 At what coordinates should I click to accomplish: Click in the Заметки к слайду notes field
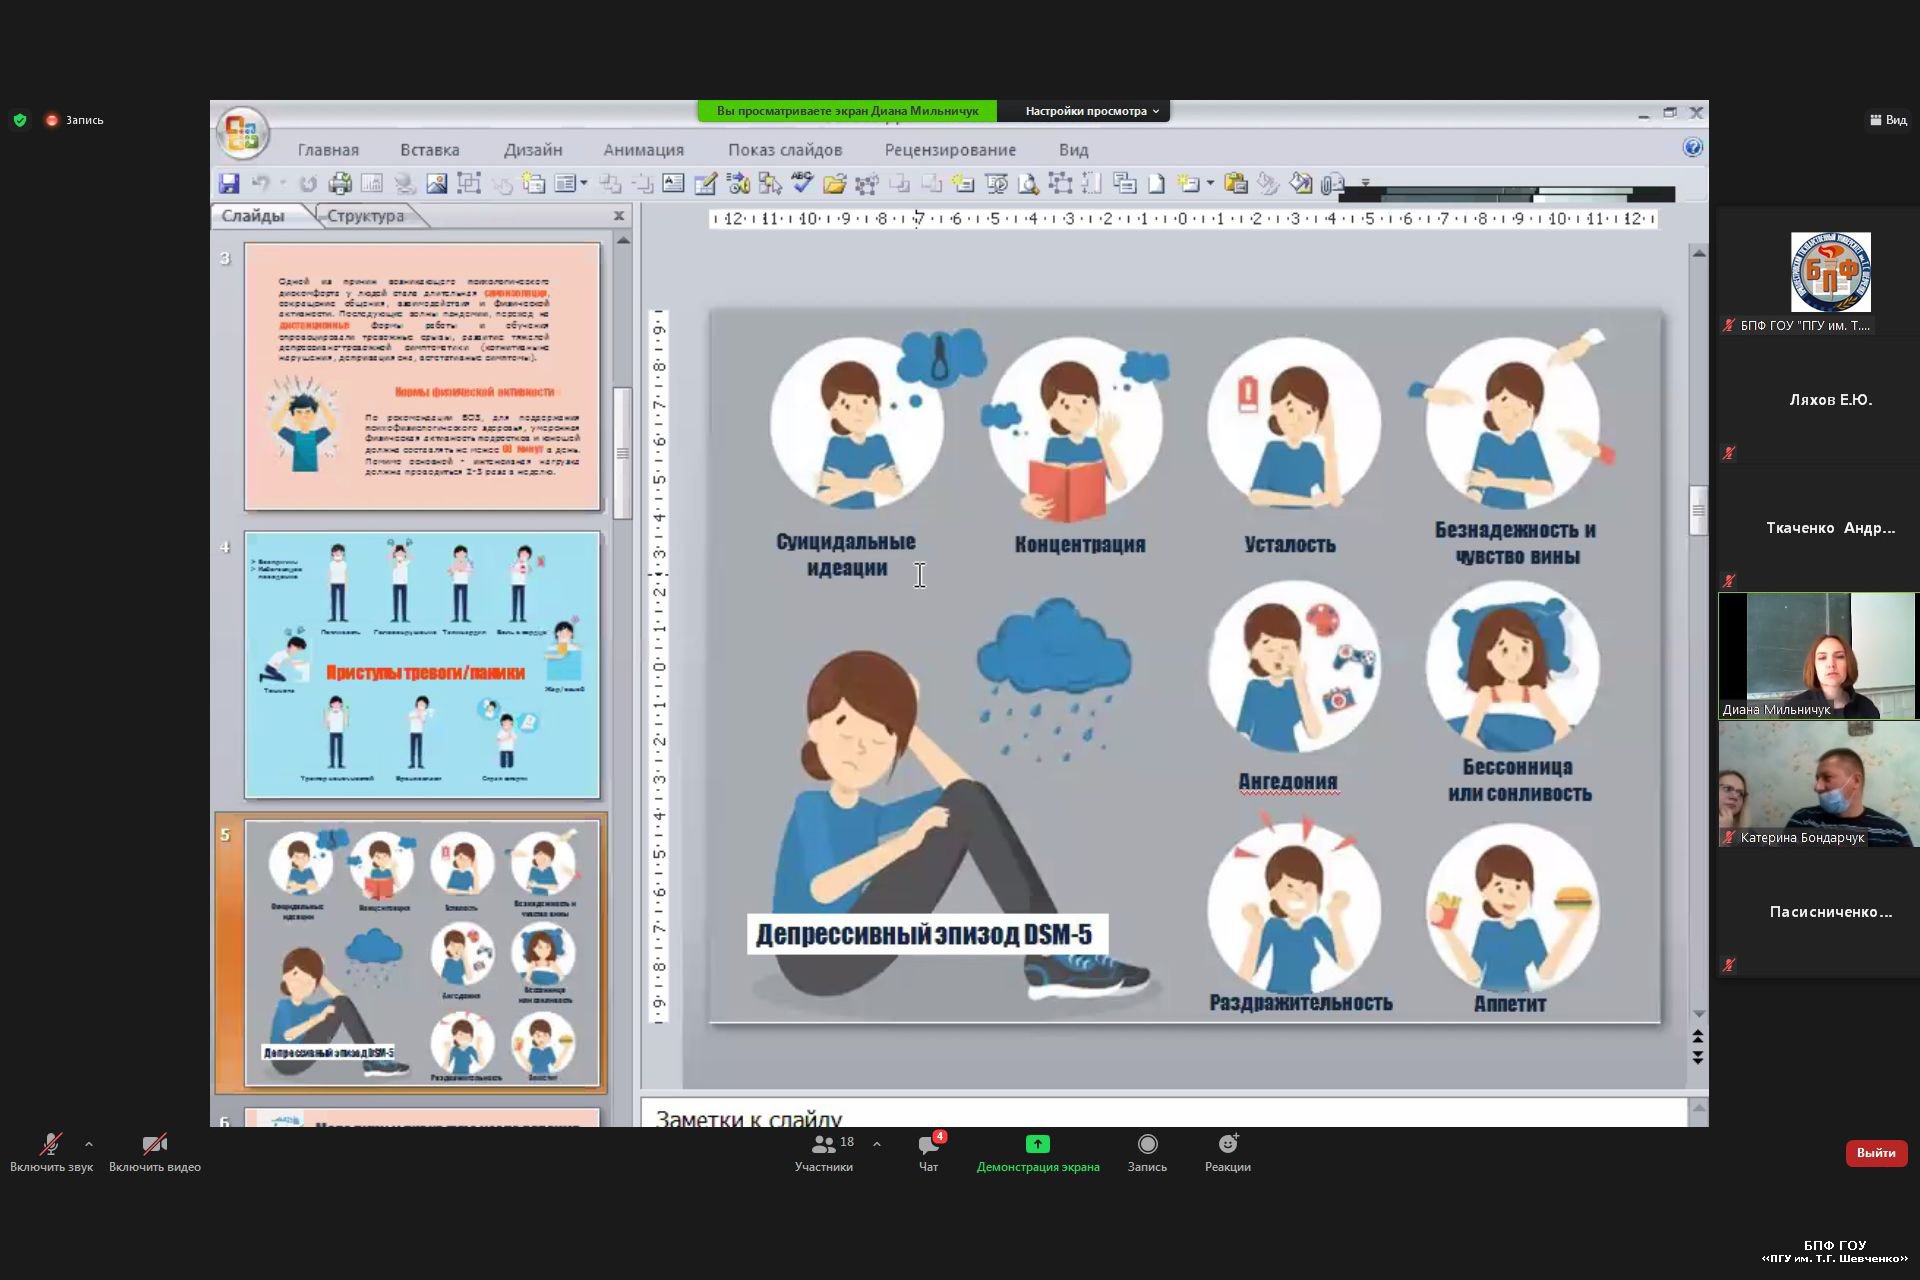point(1164,1114)
